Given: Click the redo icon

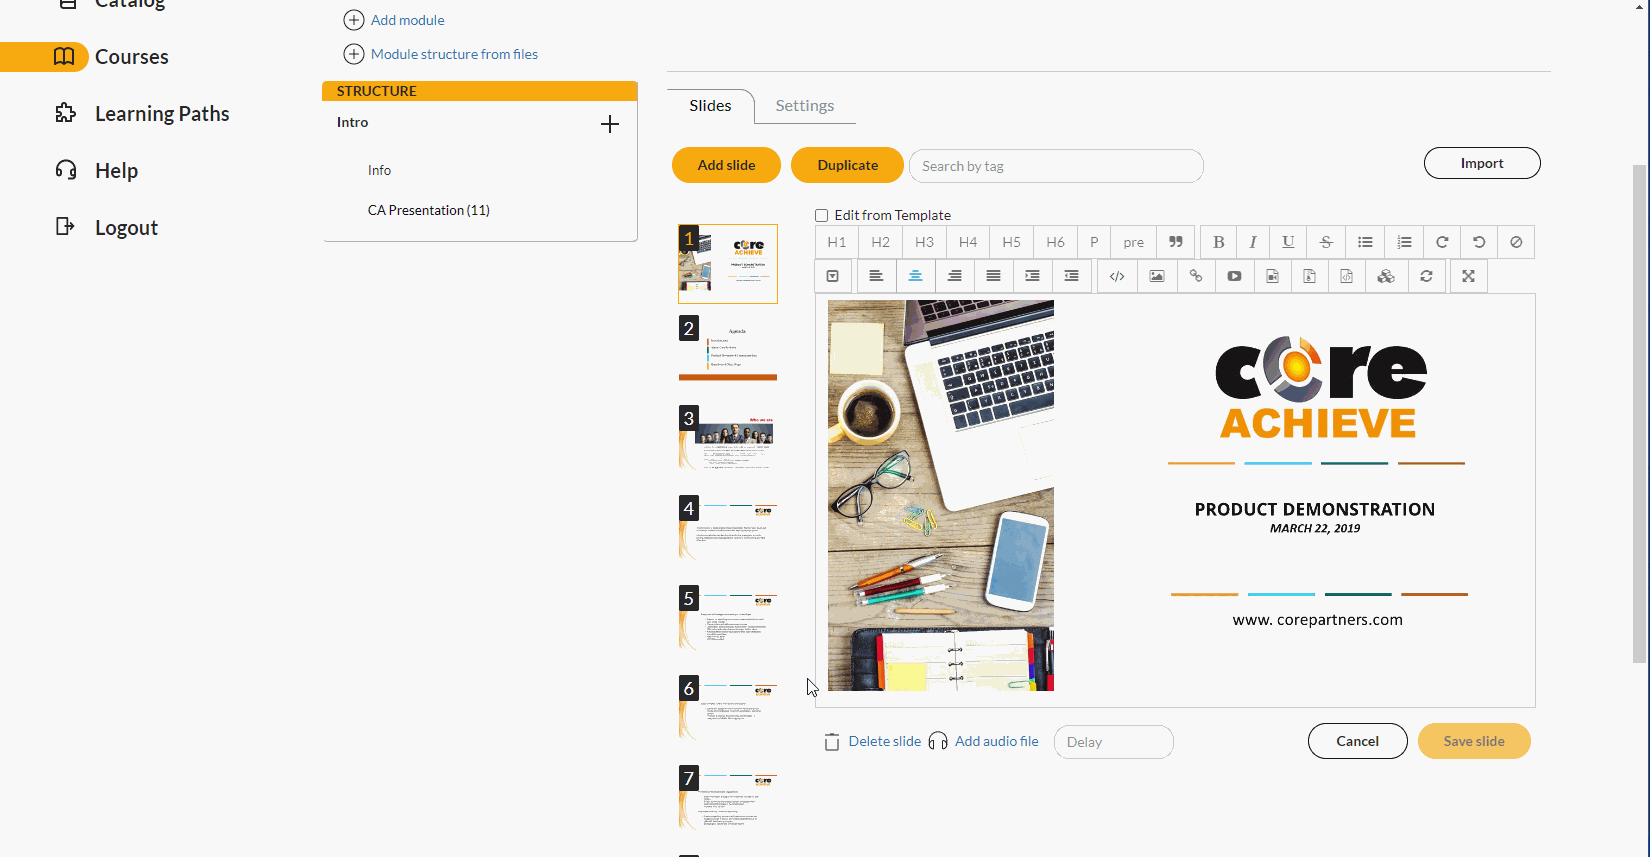Looking at the screenshot, I should pyautogui.click(x=1442, y=242).
